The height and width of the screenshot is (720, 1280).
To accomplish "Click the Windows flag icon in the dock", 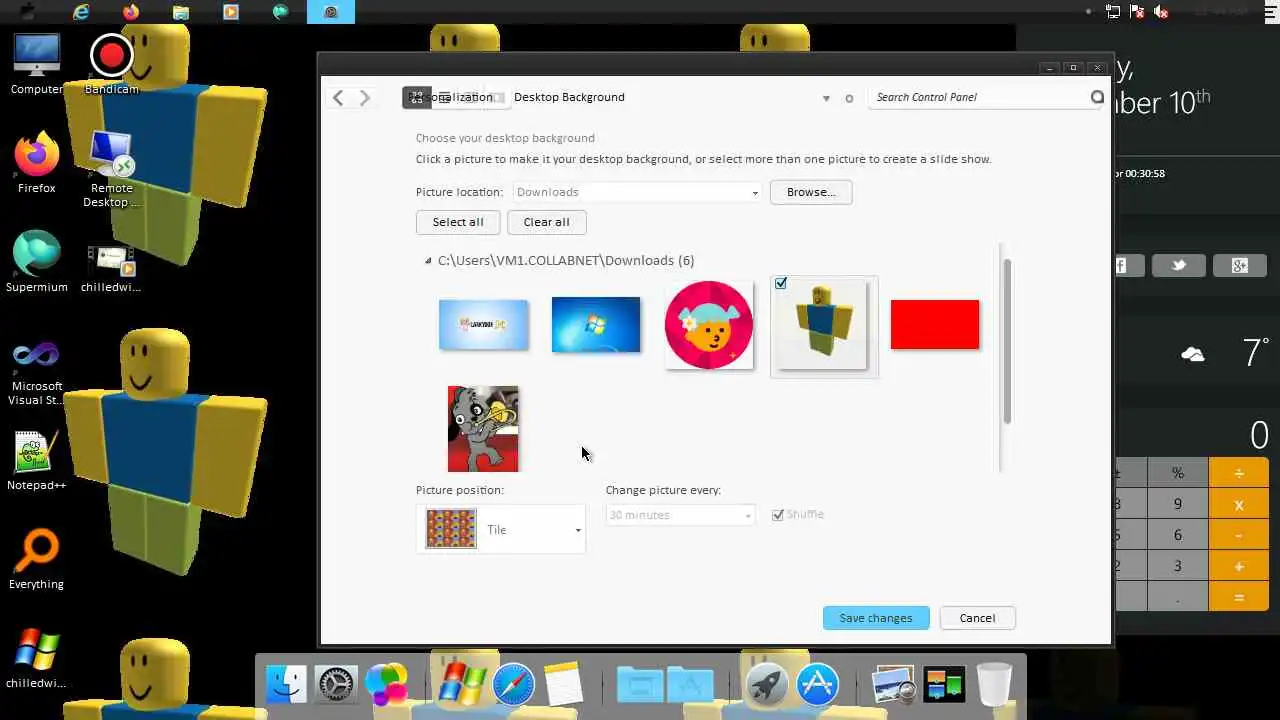I will (462, 685).
